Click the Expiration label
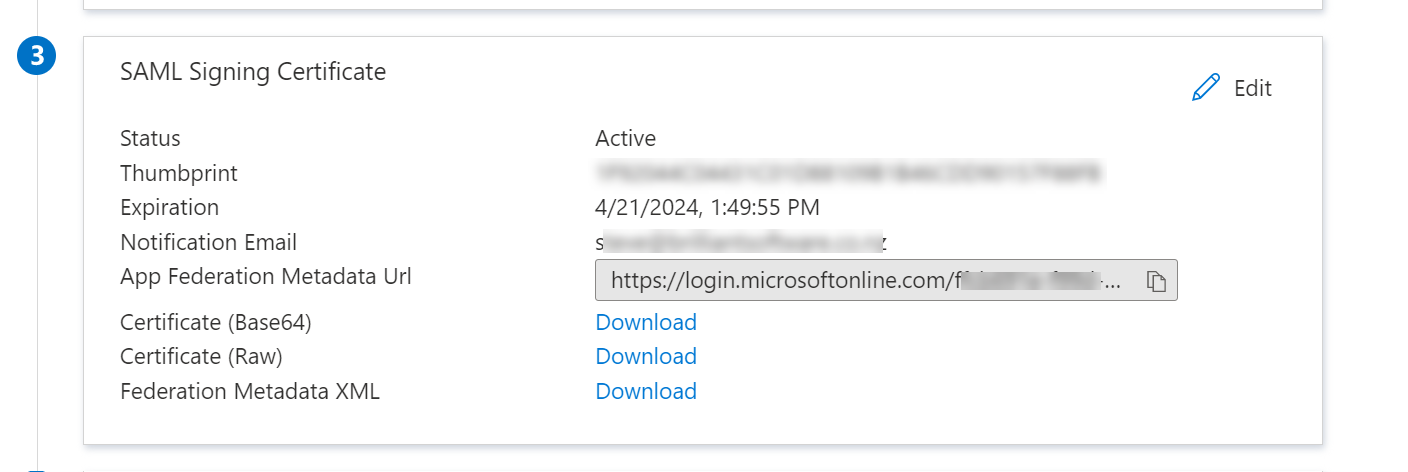 tap(169, 208)
